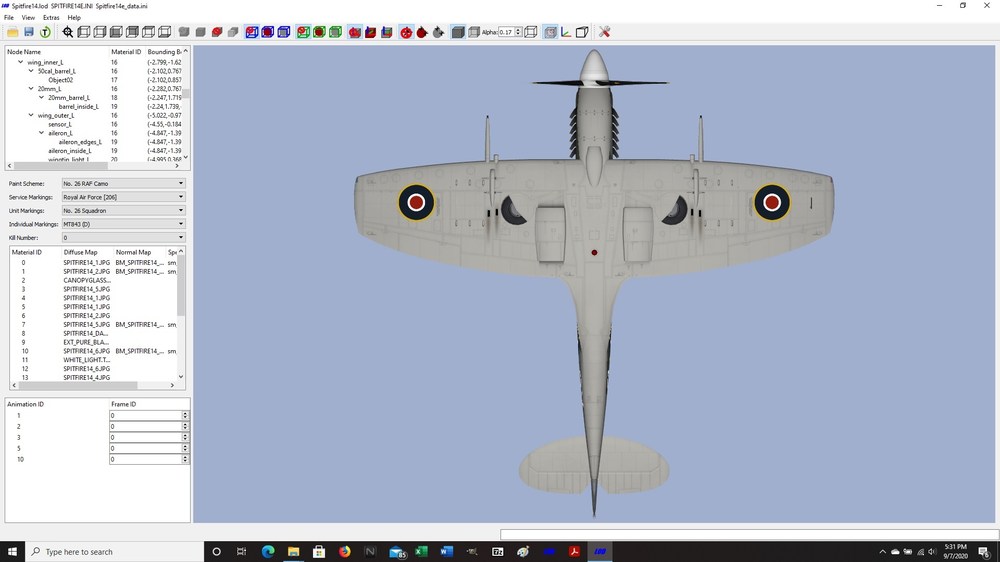
Task: Select the aileron_edges_L node
Action: pos(80,142)
